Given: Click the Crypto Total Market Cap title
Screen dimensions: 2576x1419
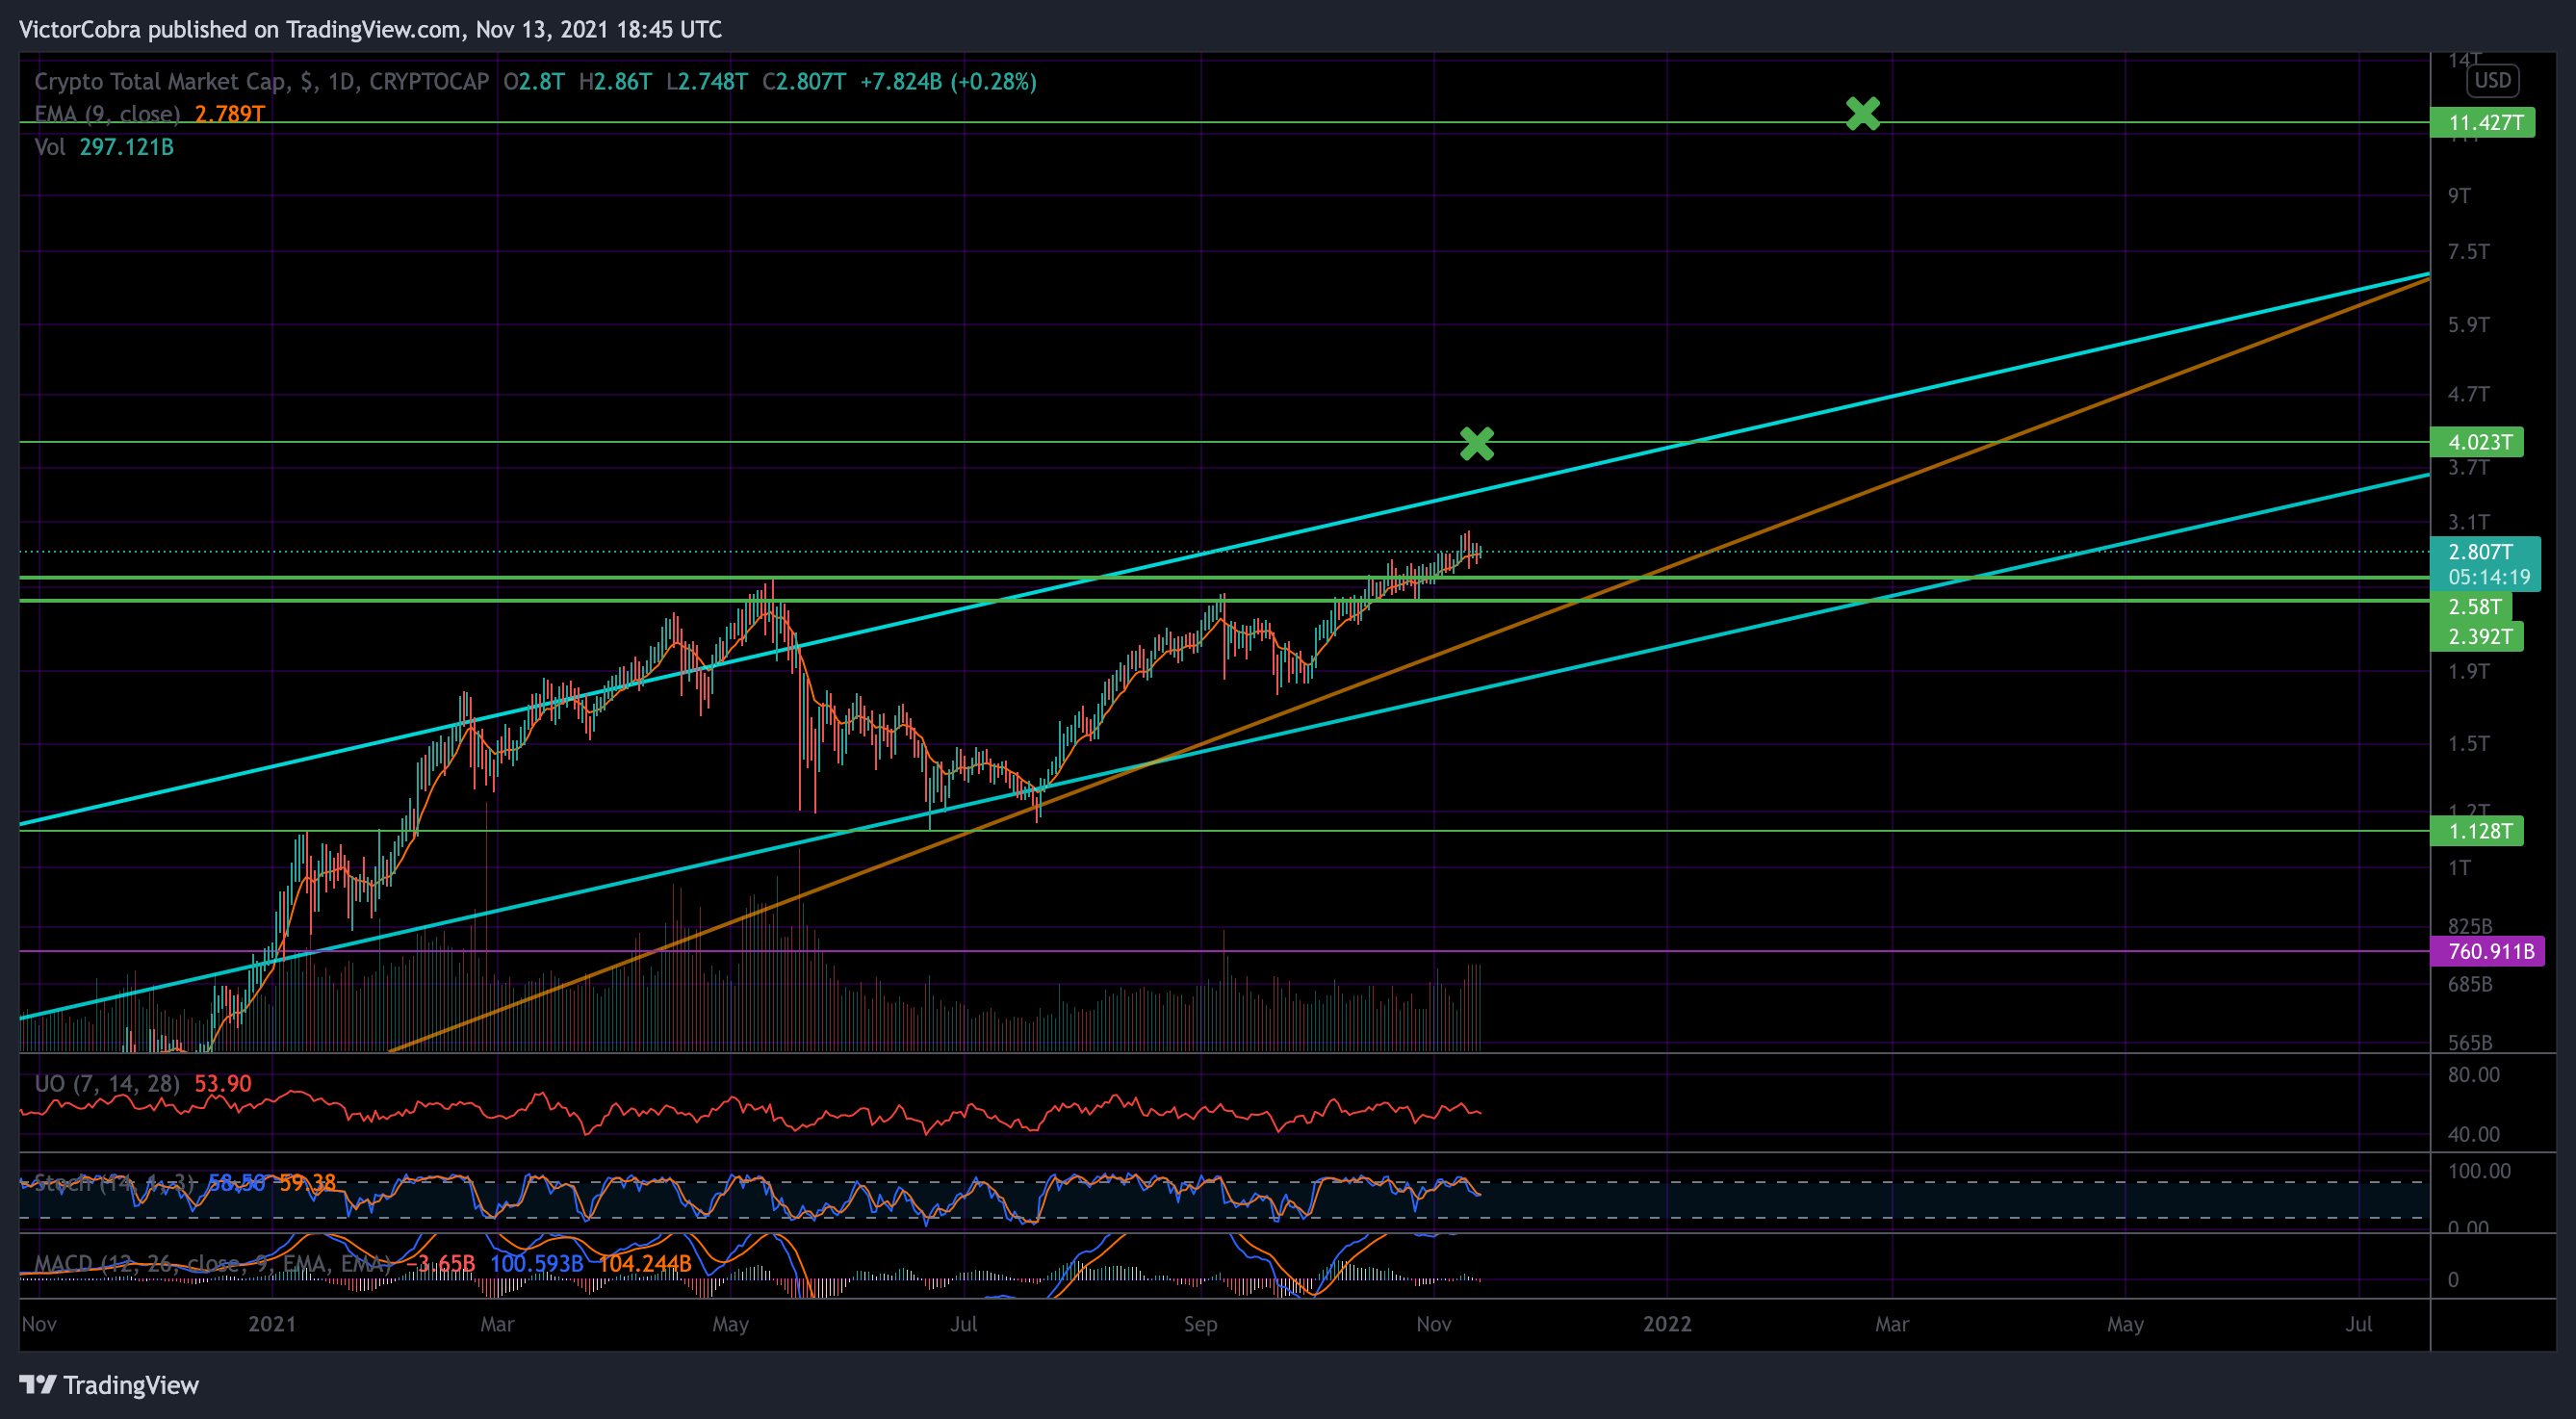Looking at the screenshot, I should (262, 82).
